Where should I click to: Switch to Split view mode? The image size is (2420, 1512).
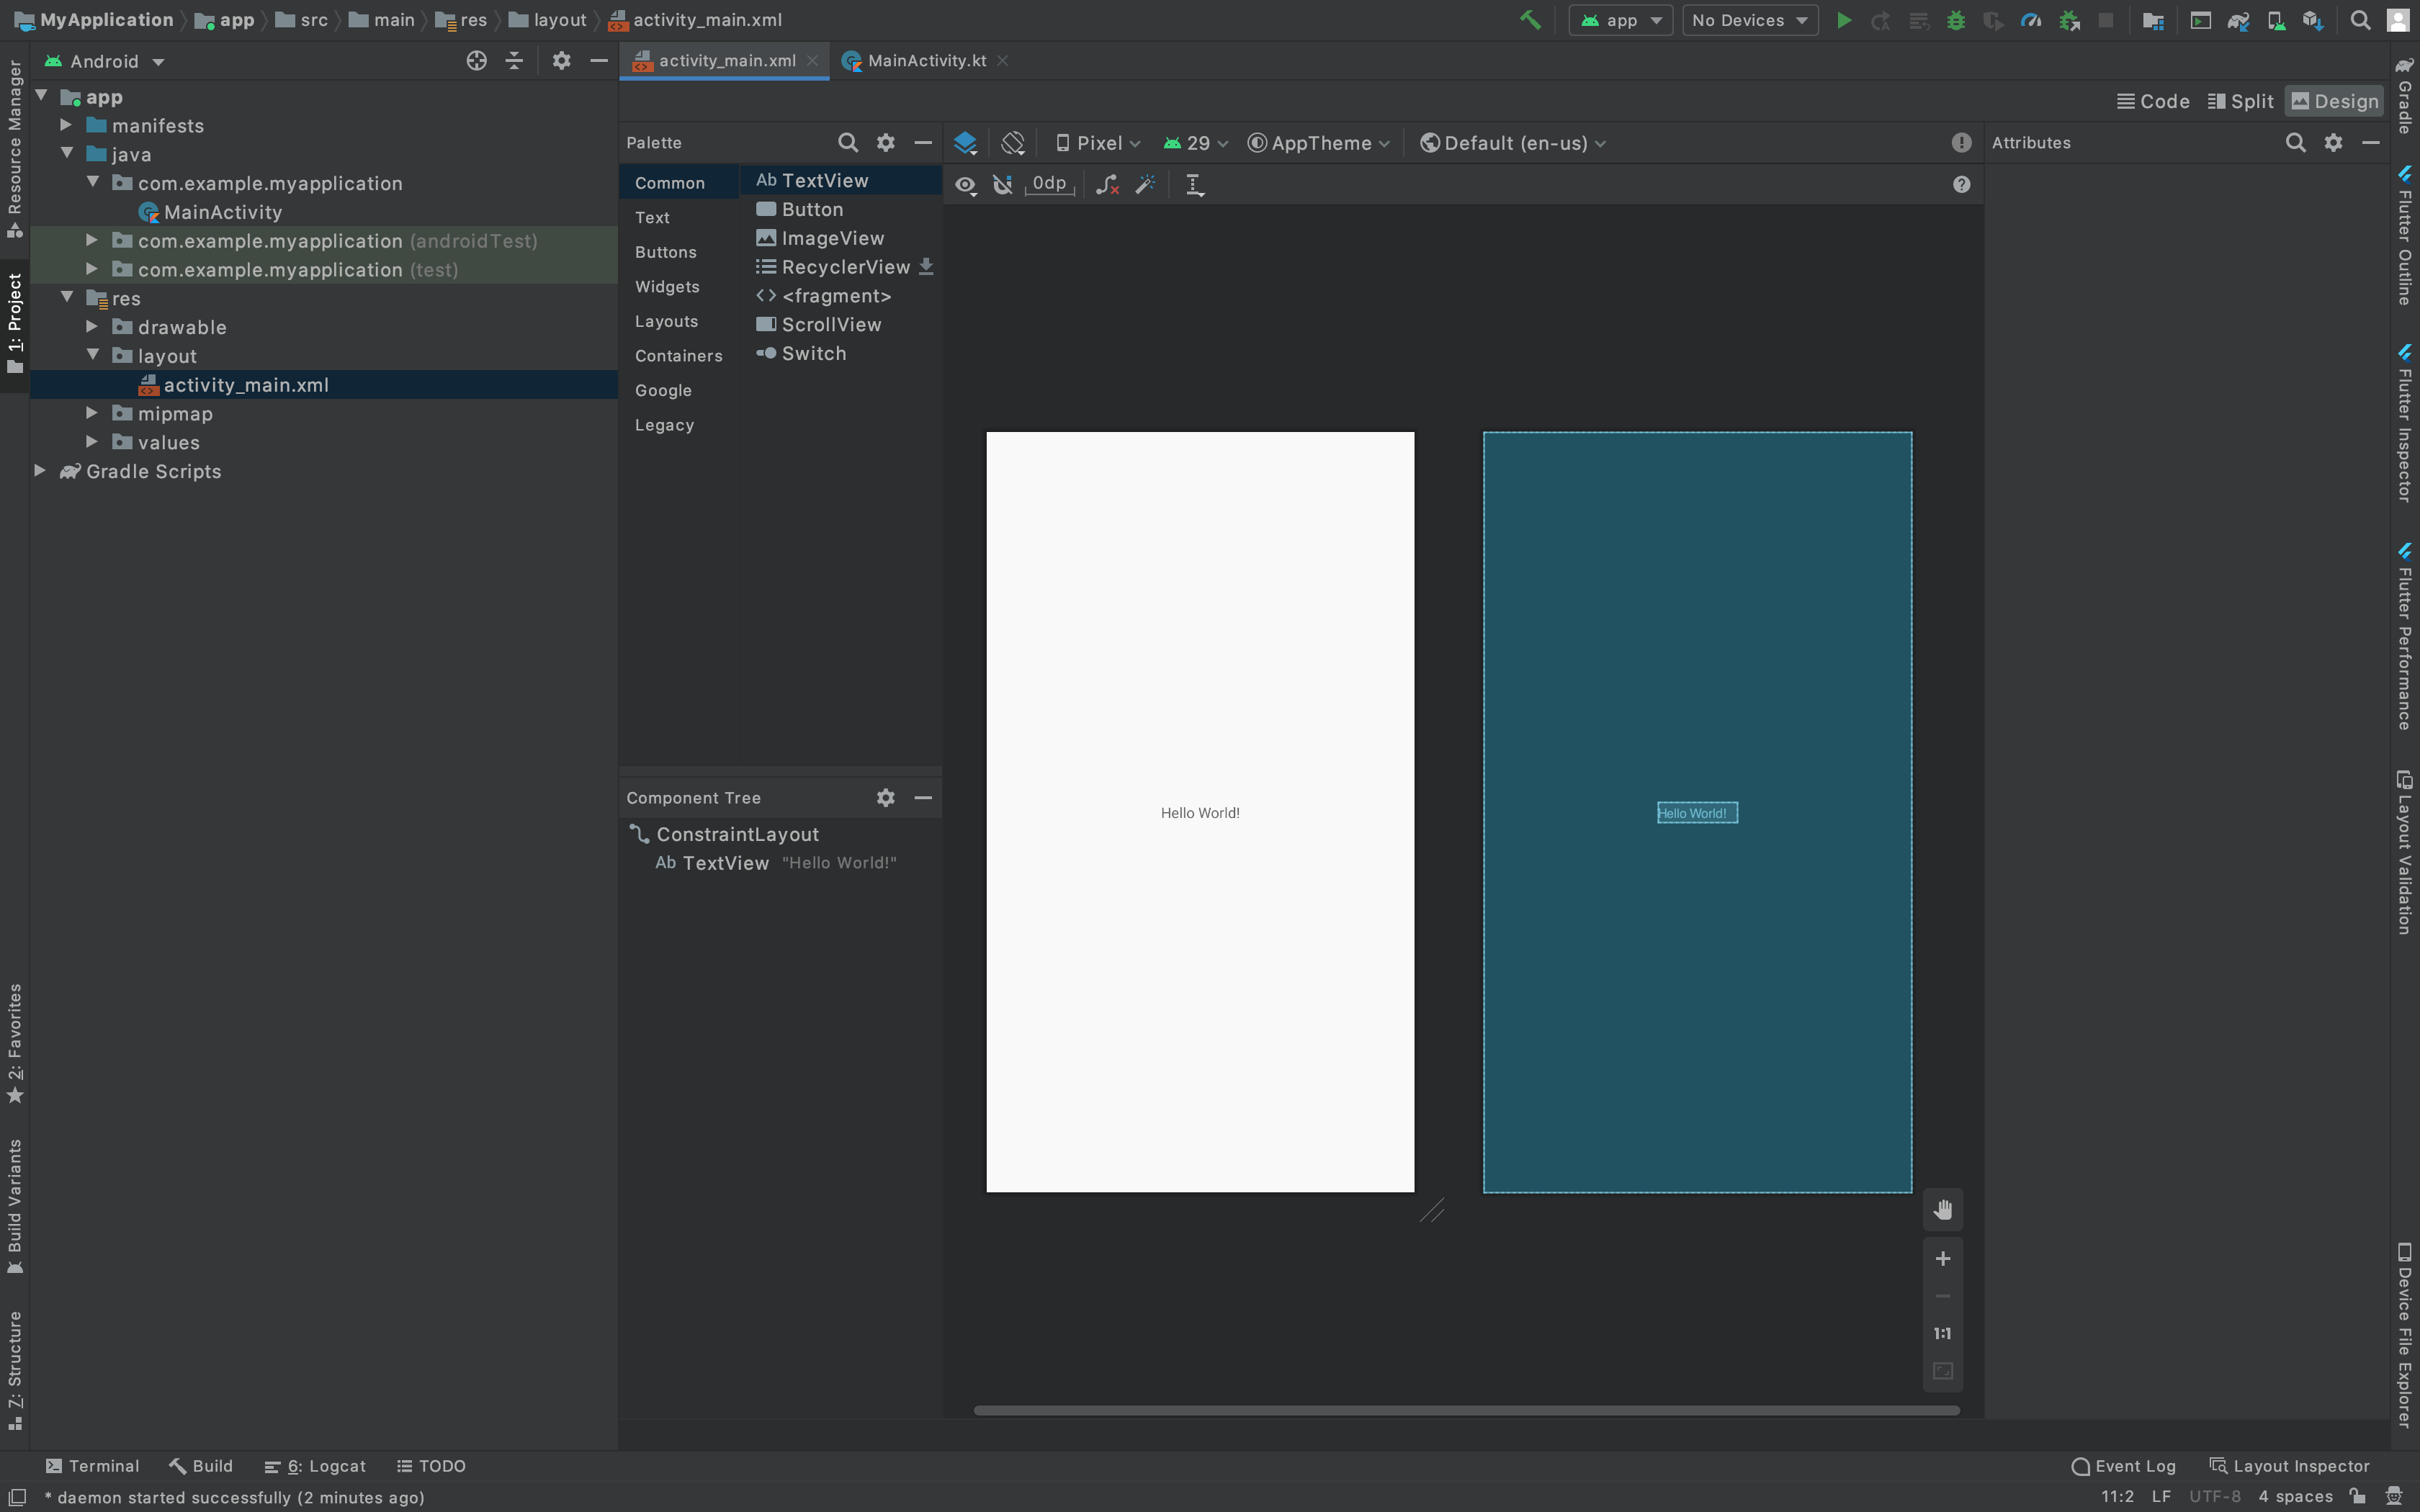click(x=2241, y=101)
